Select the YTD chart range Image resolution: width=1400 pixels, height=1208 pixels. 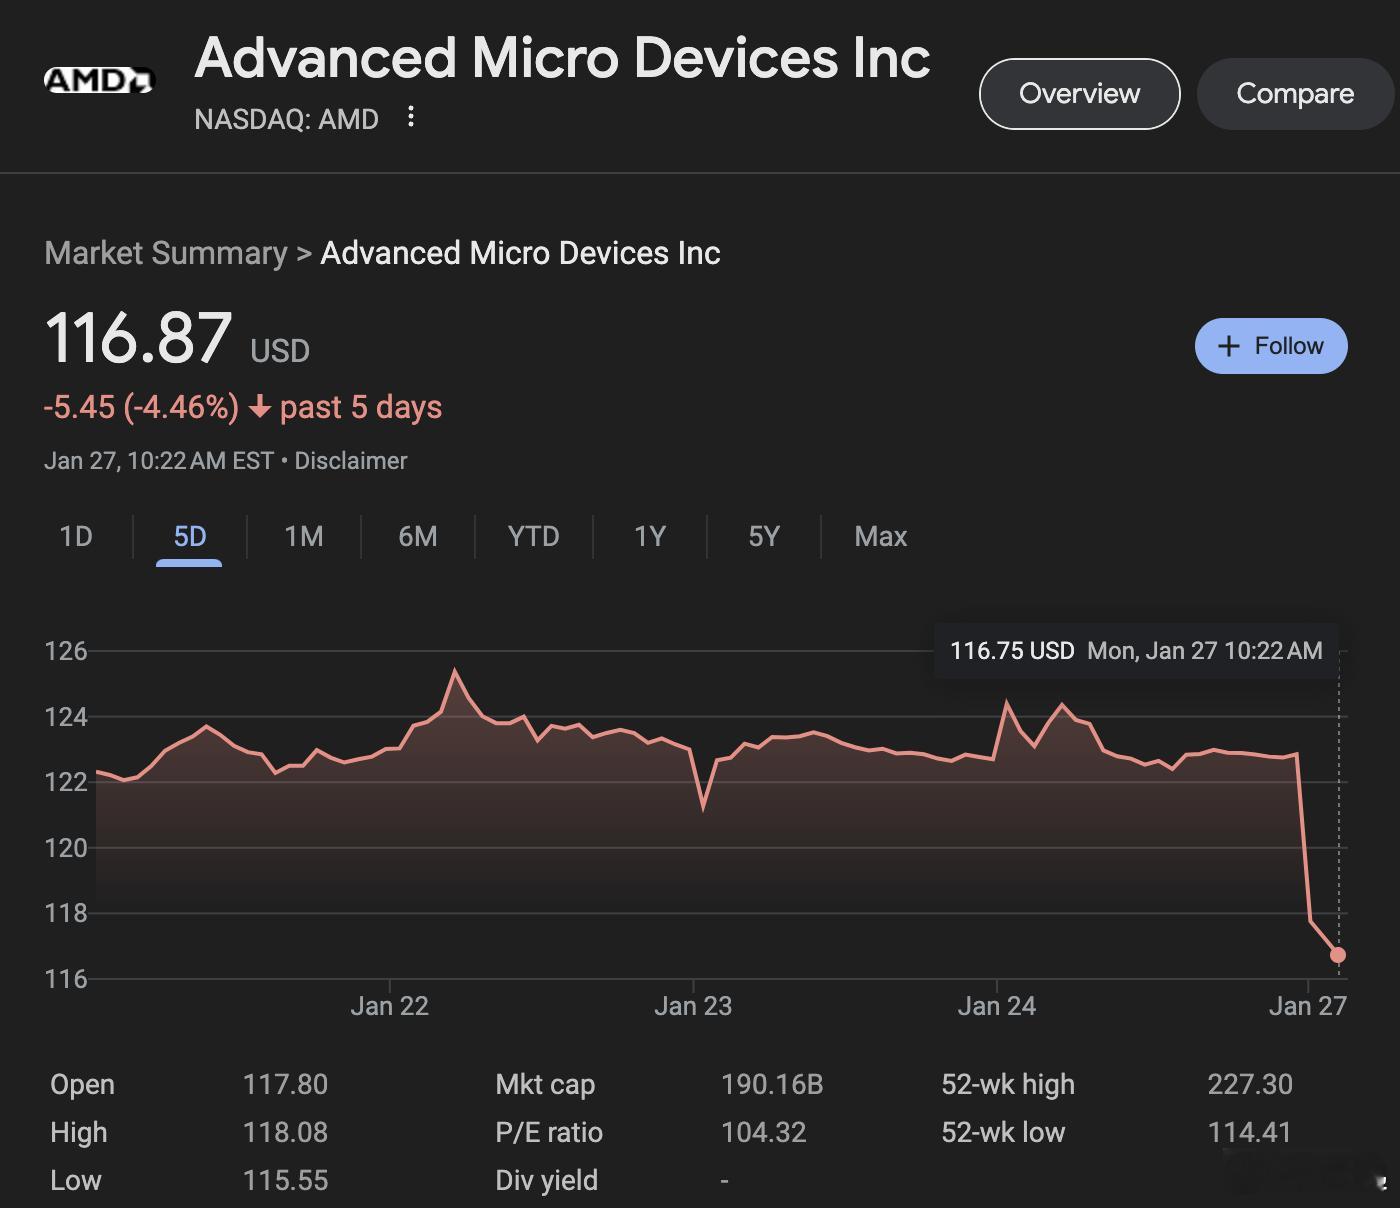click(533, 537)
